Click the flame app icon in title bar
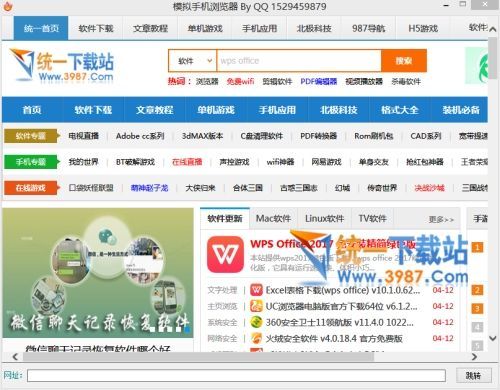Image resolution: width=500 pixels, height=390 pixels. 7,6
